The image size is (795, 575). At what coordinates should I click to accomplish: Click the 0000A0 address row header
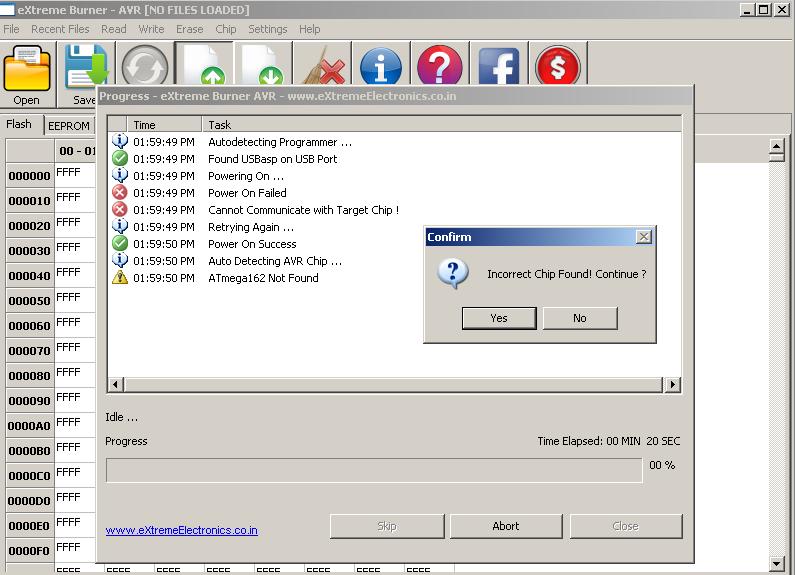tap(29, 426)
